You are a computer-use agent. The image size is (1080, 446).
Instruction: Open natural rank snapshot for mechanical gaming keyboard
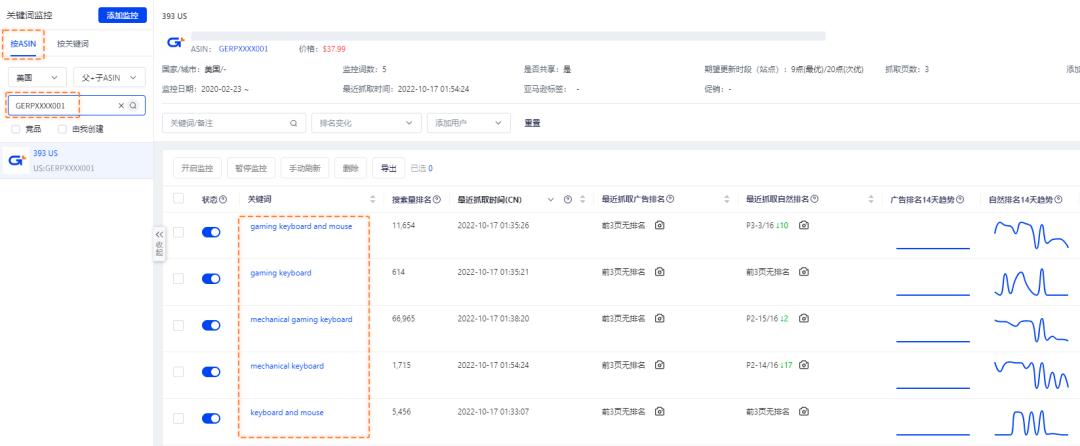[x=804, y=319]
